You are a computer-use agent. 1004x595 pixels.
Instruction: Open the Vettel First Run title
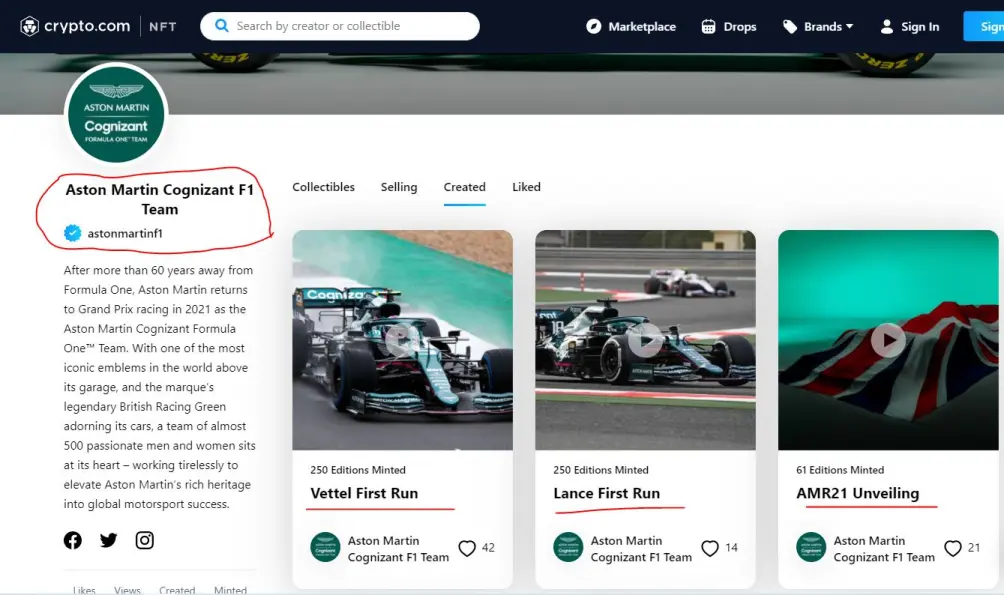coord(364,493)
